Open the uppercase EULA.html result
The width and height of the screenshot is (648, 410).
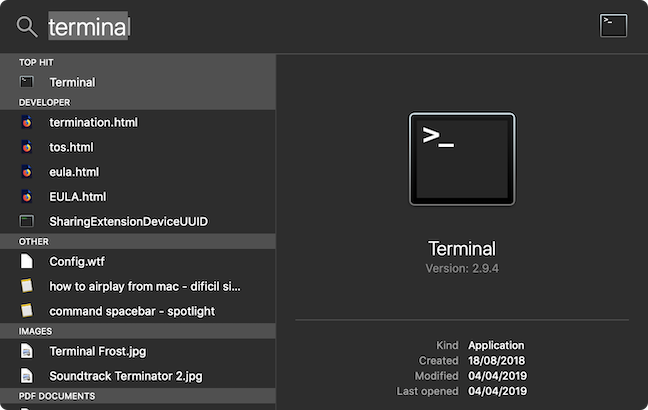pos(138,197)
